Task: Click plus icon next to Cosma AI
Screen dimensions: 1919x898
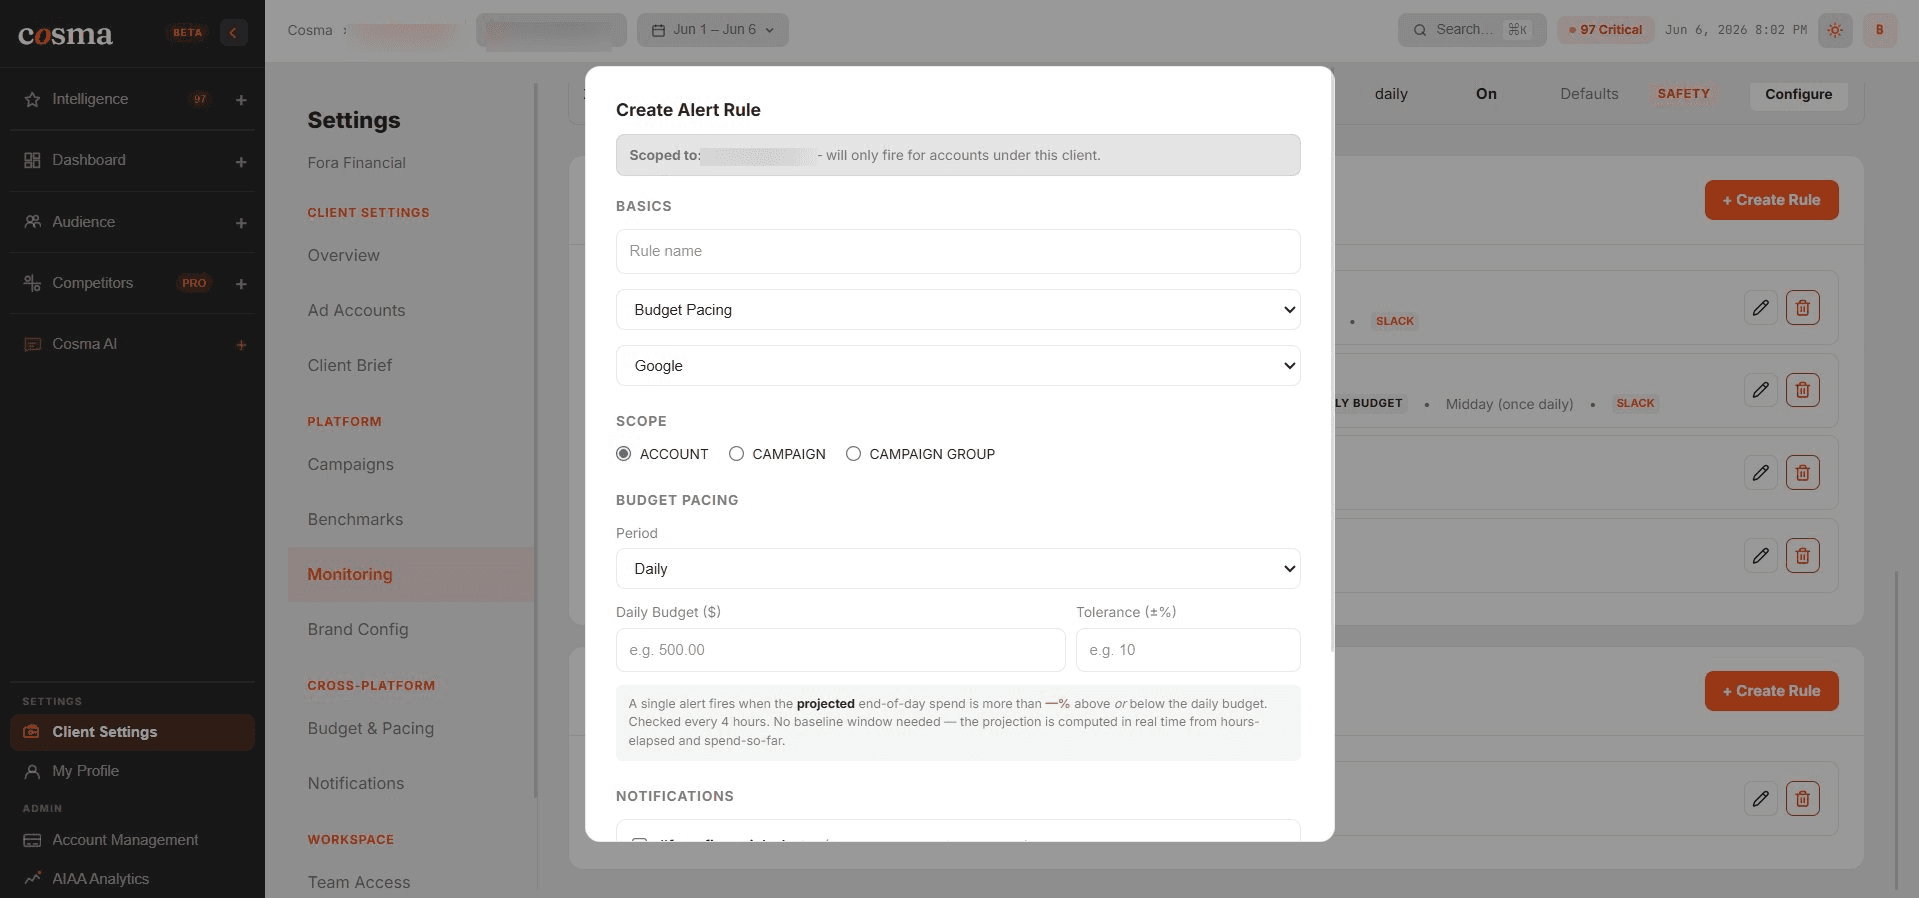Action: tap(241, 345)
